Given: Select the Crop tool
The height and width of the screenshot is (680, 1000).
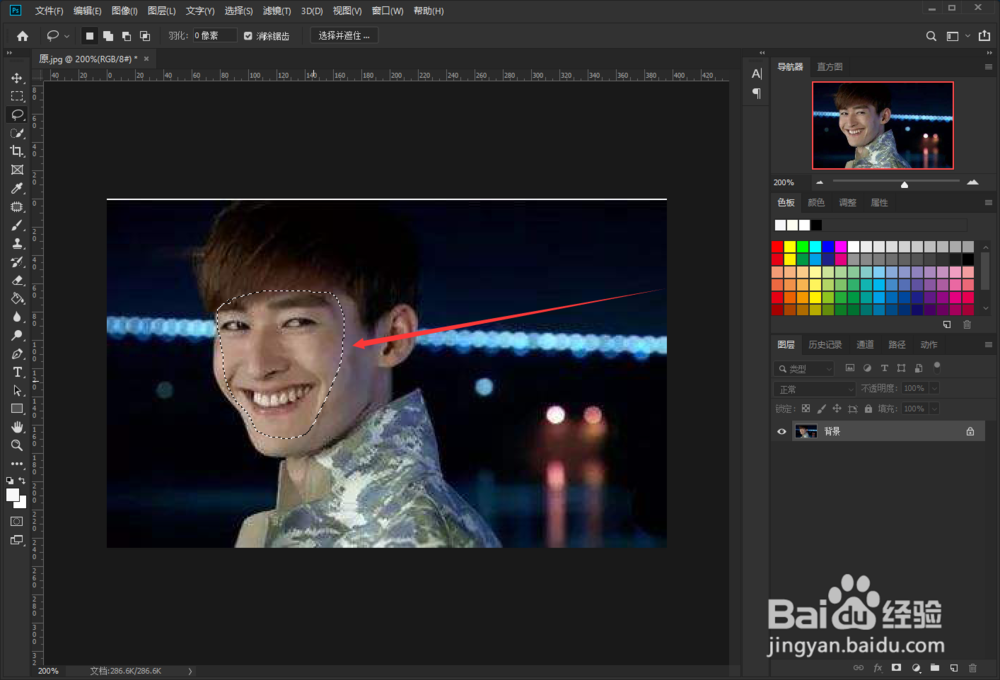Looking at the screenshot, I should (17, 151).
